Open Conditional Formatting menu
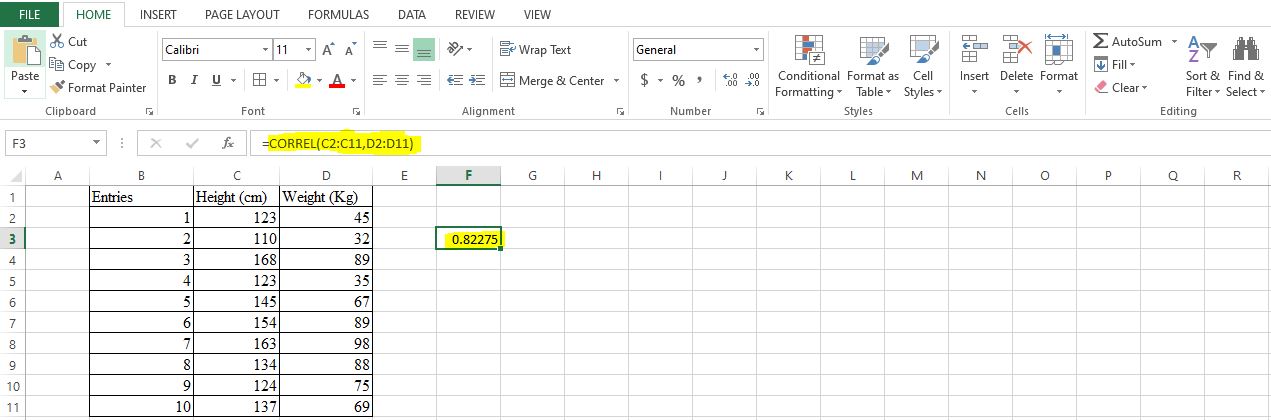 (808, 66)
